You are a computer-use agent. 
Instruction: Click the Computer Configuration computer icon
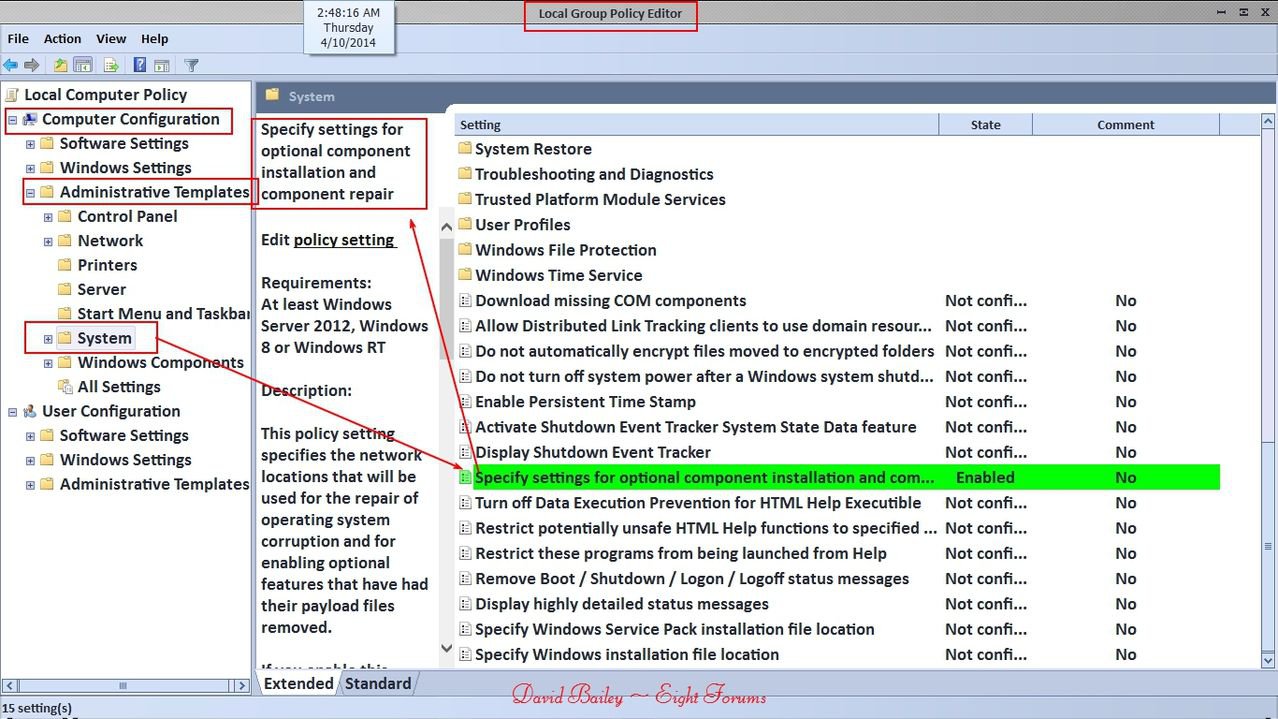point(30,119)
